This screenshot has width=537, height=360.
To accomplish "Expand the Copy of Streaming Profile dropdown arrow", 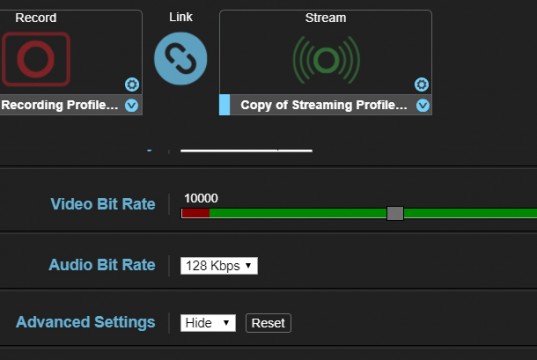I will (x=423, y=105).
